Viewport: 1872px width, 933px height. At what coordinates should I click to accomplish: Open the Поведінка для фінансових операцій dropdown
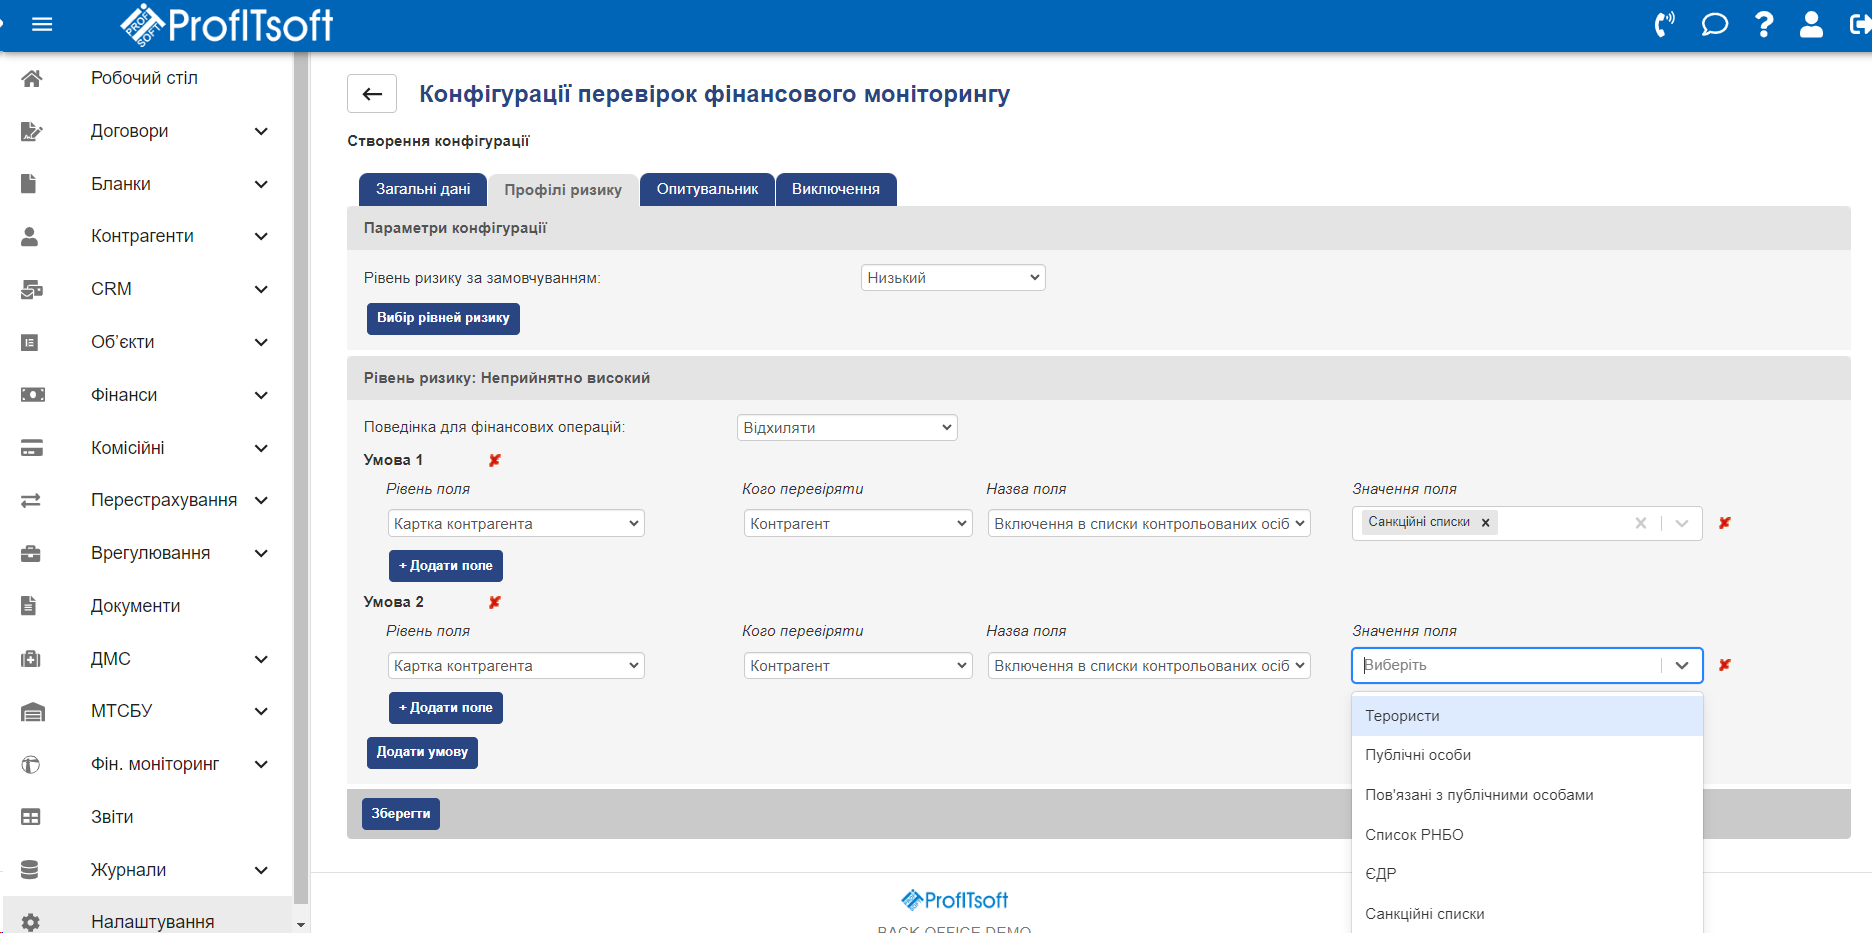[x=846, y=428]
